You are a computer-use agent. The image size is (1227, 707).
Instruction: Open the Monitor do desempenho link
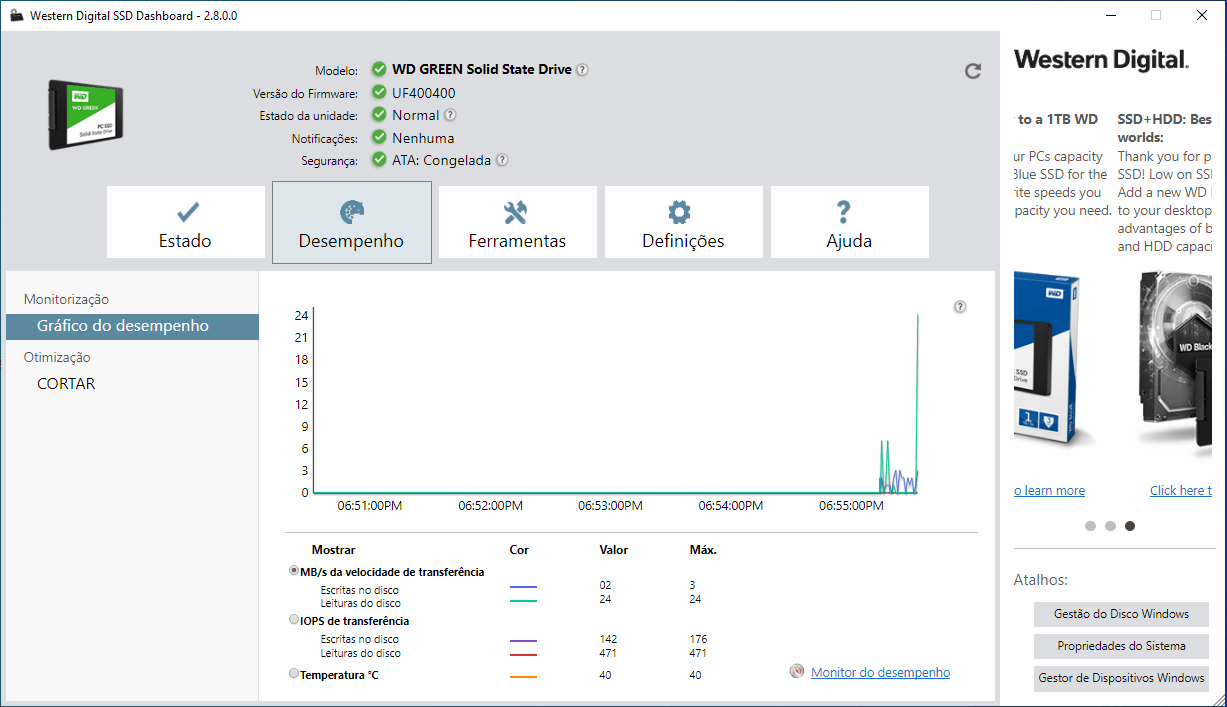[880, 672]
